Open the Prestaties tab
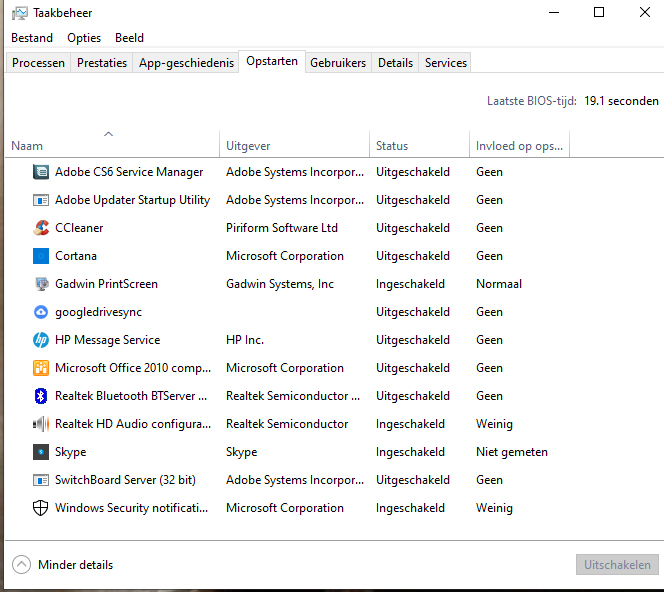Viewport: 664px width, 592px height. pyautogui.click(x=102, y=62)
